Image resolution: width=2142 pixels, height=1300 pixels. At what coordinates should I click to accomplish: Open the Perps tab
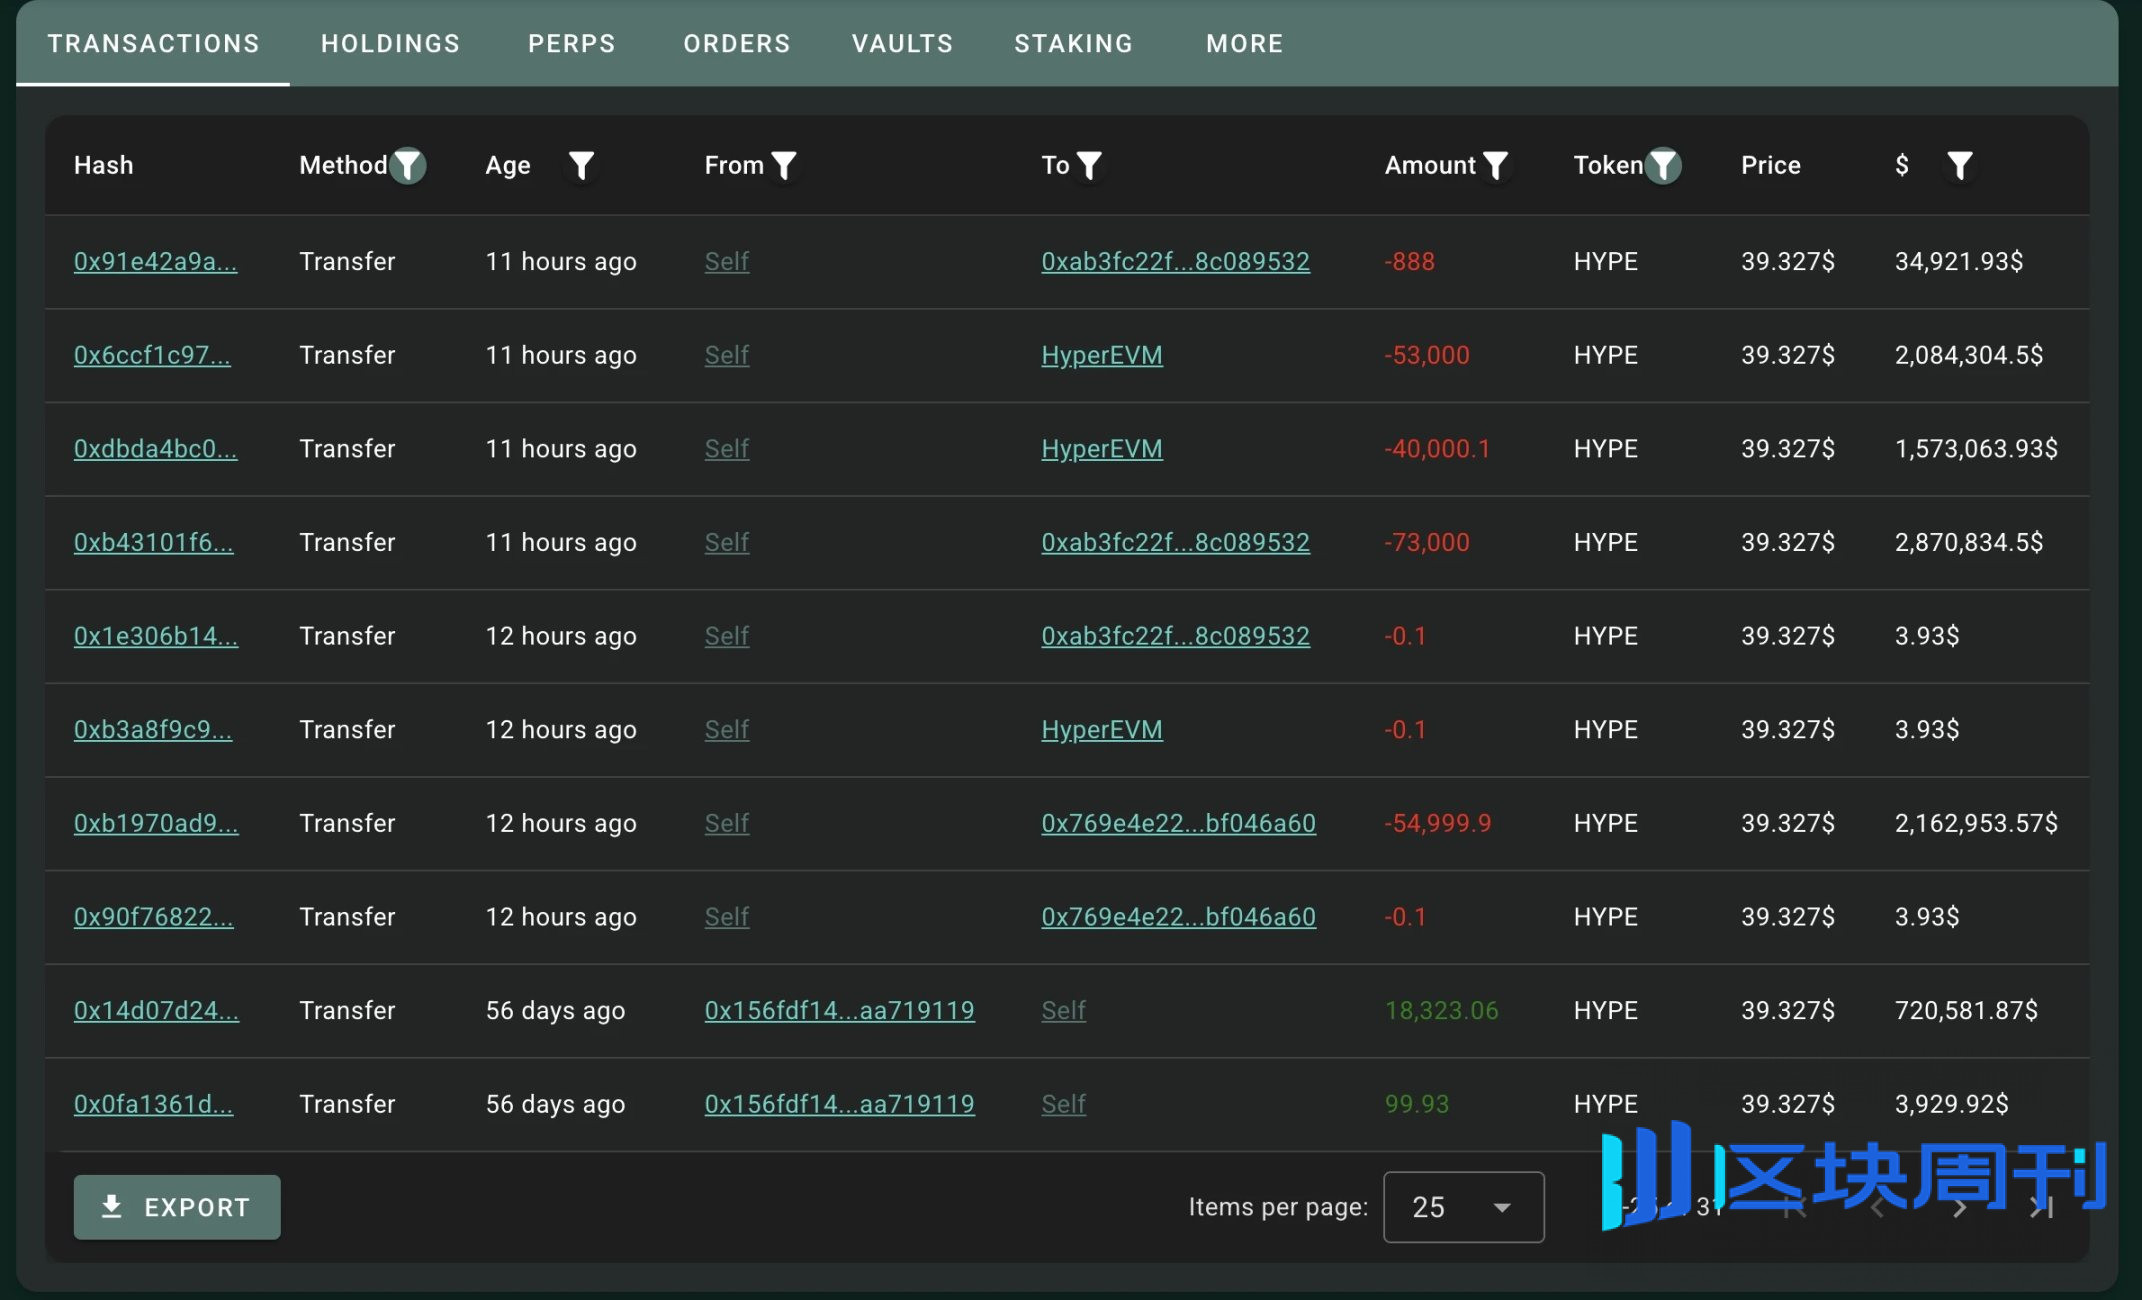[572, 43]
